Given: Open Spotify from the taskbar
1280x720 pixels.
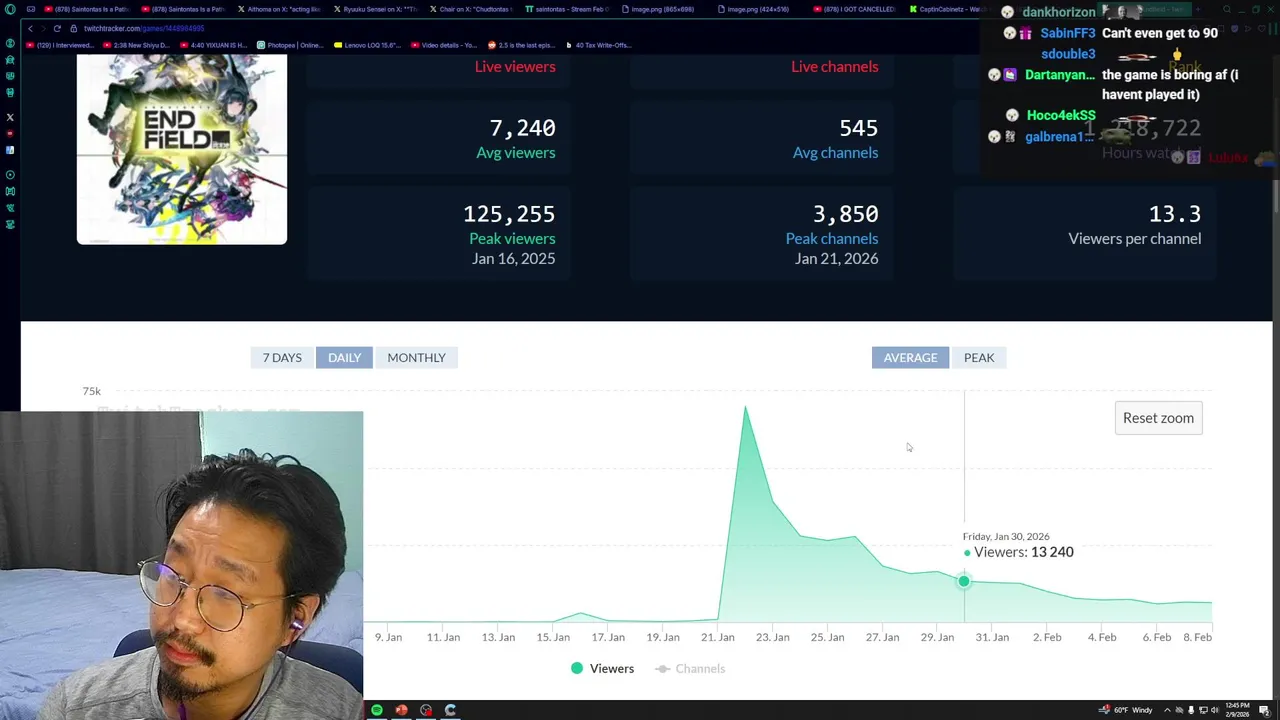Looking at the screenshot, I should [x=377, y=710].
